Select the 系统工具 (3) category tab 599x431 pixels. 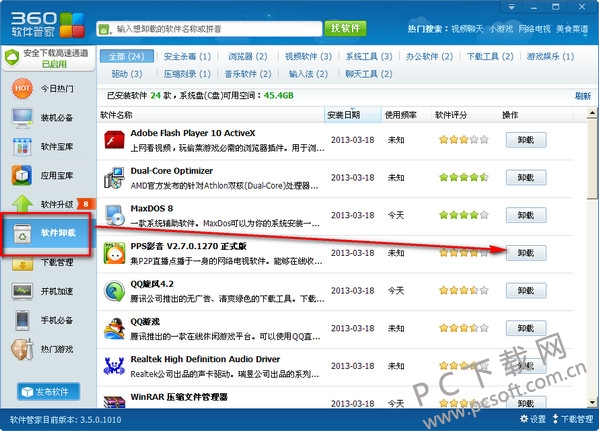click(x=369, y=57)
